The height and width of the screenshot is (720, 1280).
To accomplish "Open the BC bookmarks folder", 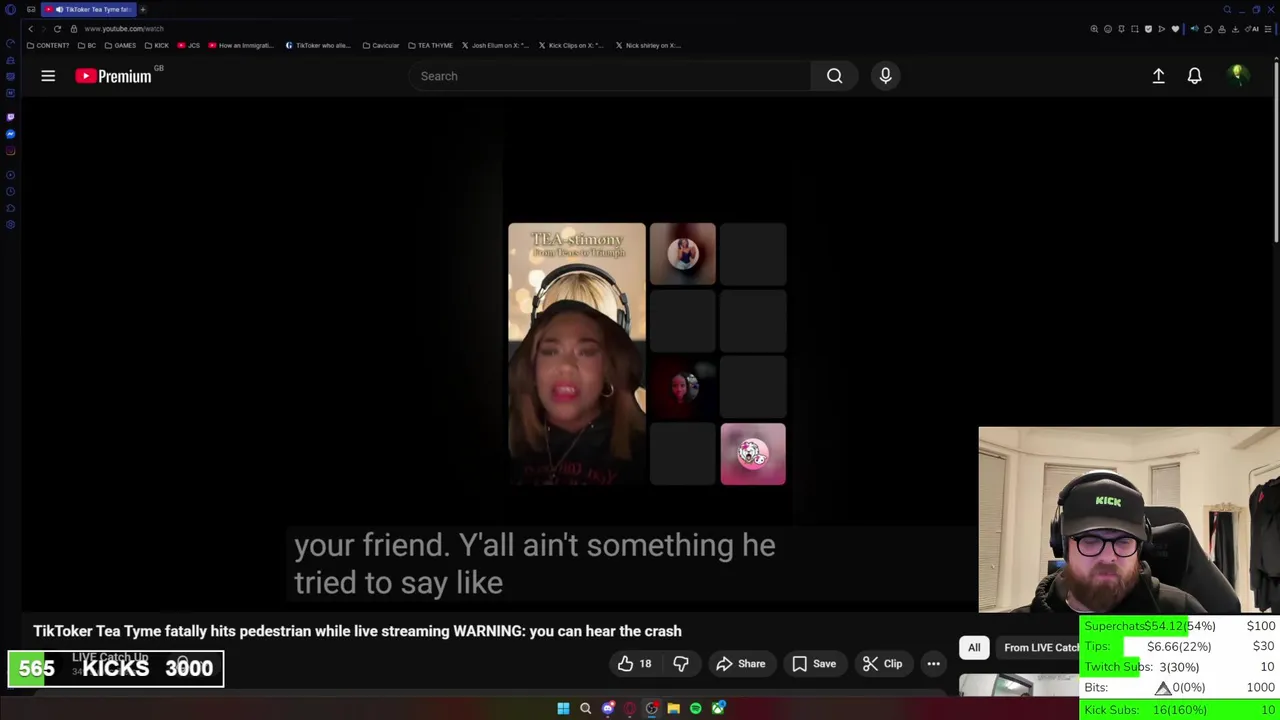I will point(87,45).
